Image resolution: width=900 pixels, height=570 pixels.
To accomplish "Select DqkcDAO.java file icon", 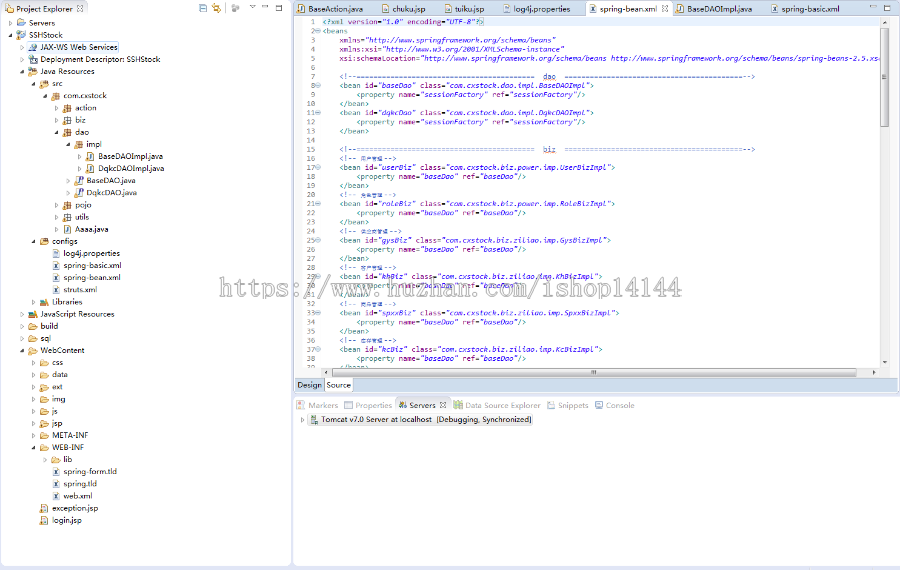I will [79, 192].
